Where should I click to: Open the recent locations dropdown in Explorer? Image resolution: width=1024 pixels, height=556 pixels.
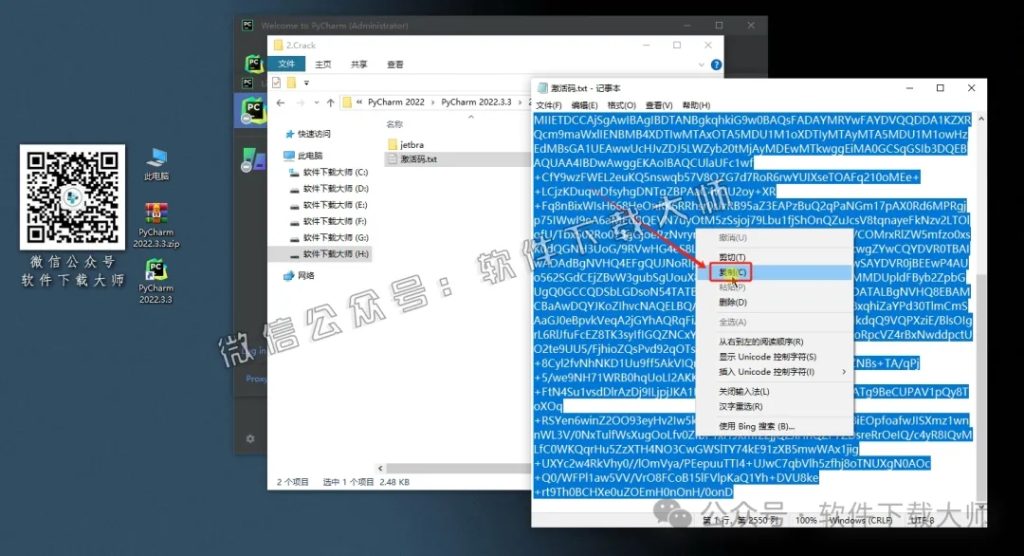click(316, 103)
